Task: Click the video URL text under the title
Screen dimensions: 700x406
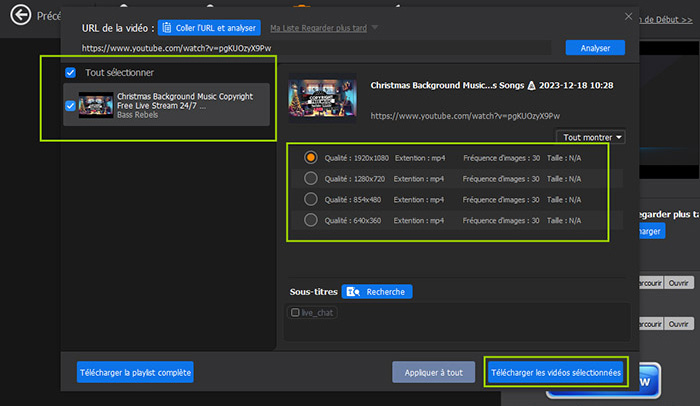Action: click(x=465, y=116)
